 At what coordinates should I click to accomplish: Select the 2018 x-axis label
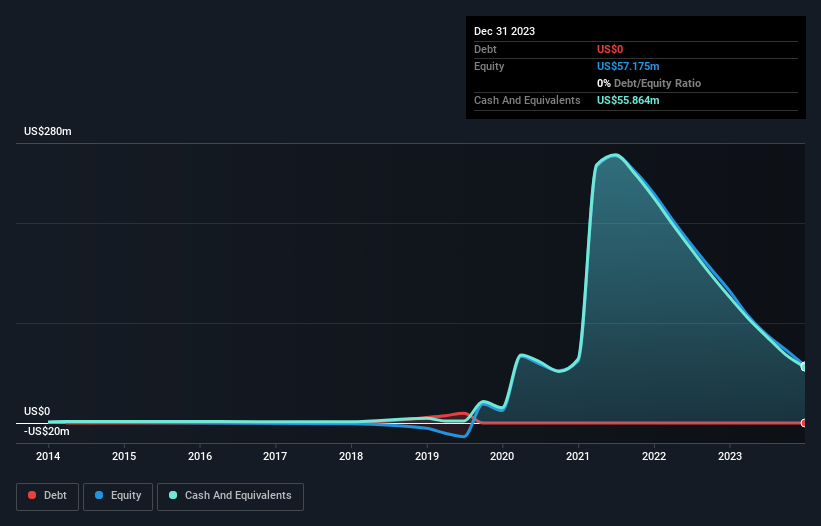tap(351, 456)
